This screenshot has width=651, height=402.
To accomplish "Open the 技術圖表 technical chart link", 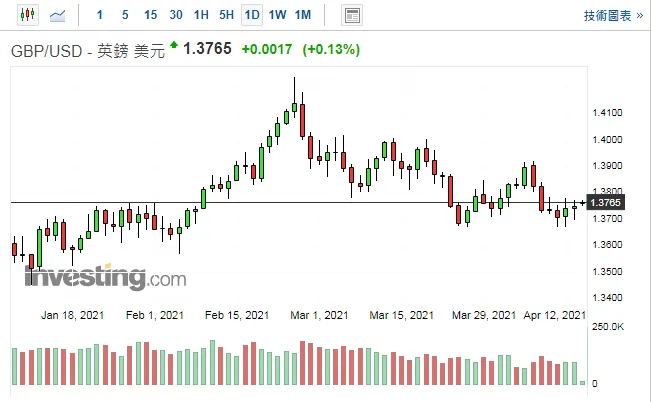I will (613, 16).
